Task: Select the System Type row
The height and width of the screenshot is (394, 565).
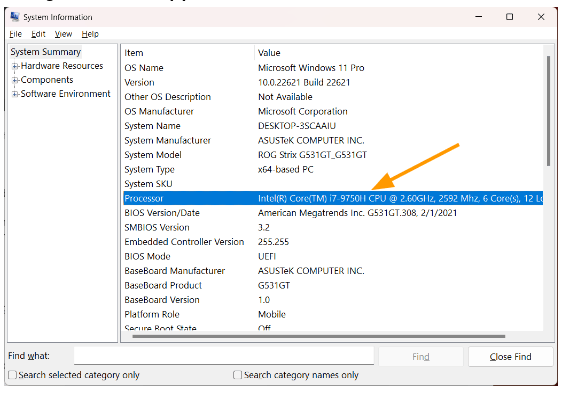Action: point(333,169)
